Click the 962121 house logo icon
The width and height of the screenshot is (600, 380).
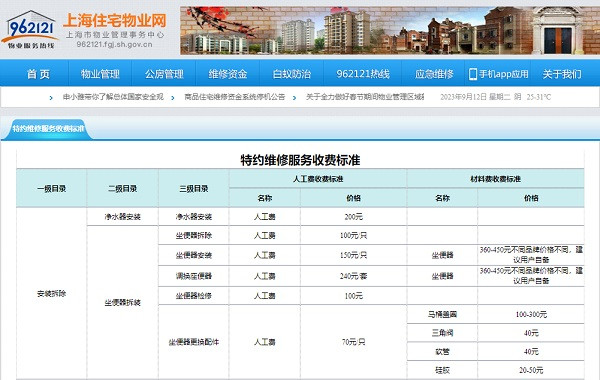[30, 30]
